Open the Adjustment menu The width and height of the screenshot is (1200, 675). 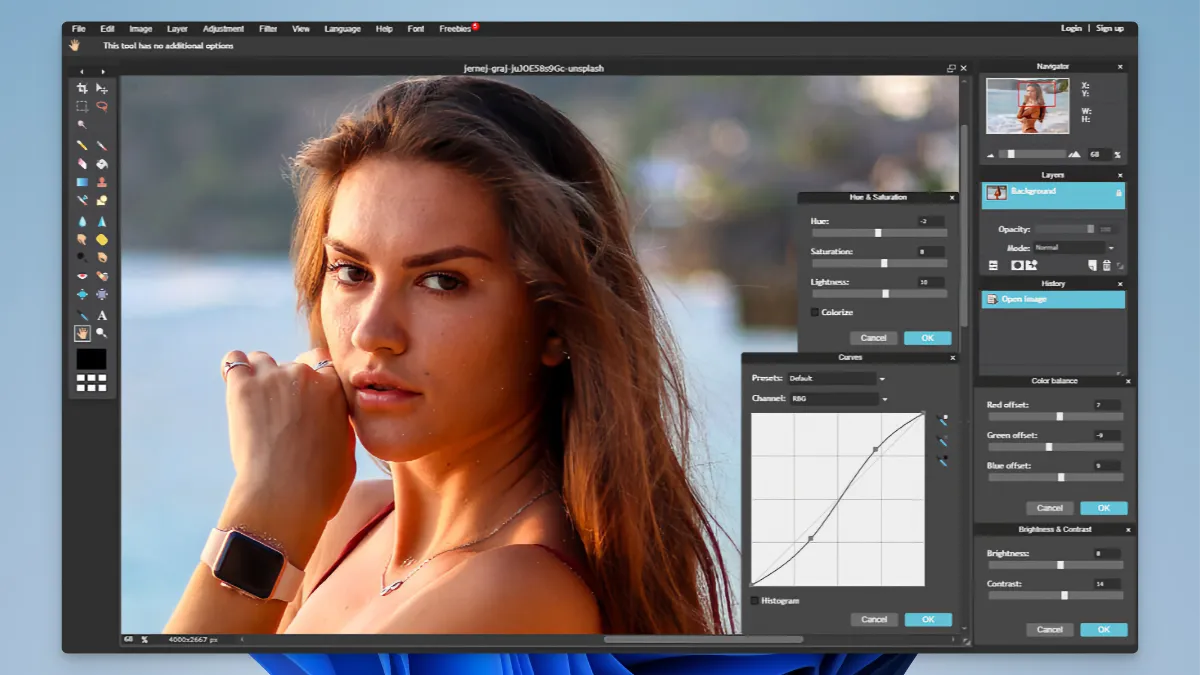(223, 29)
